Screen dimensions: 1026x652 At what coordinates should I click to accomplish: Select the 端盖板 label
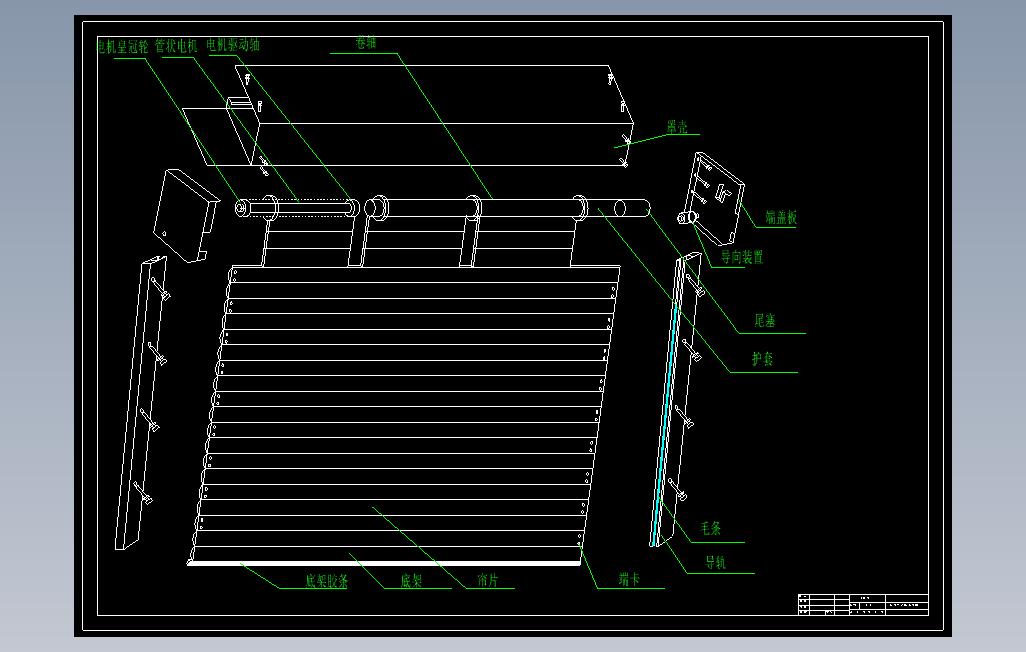[x=781, y=217]
